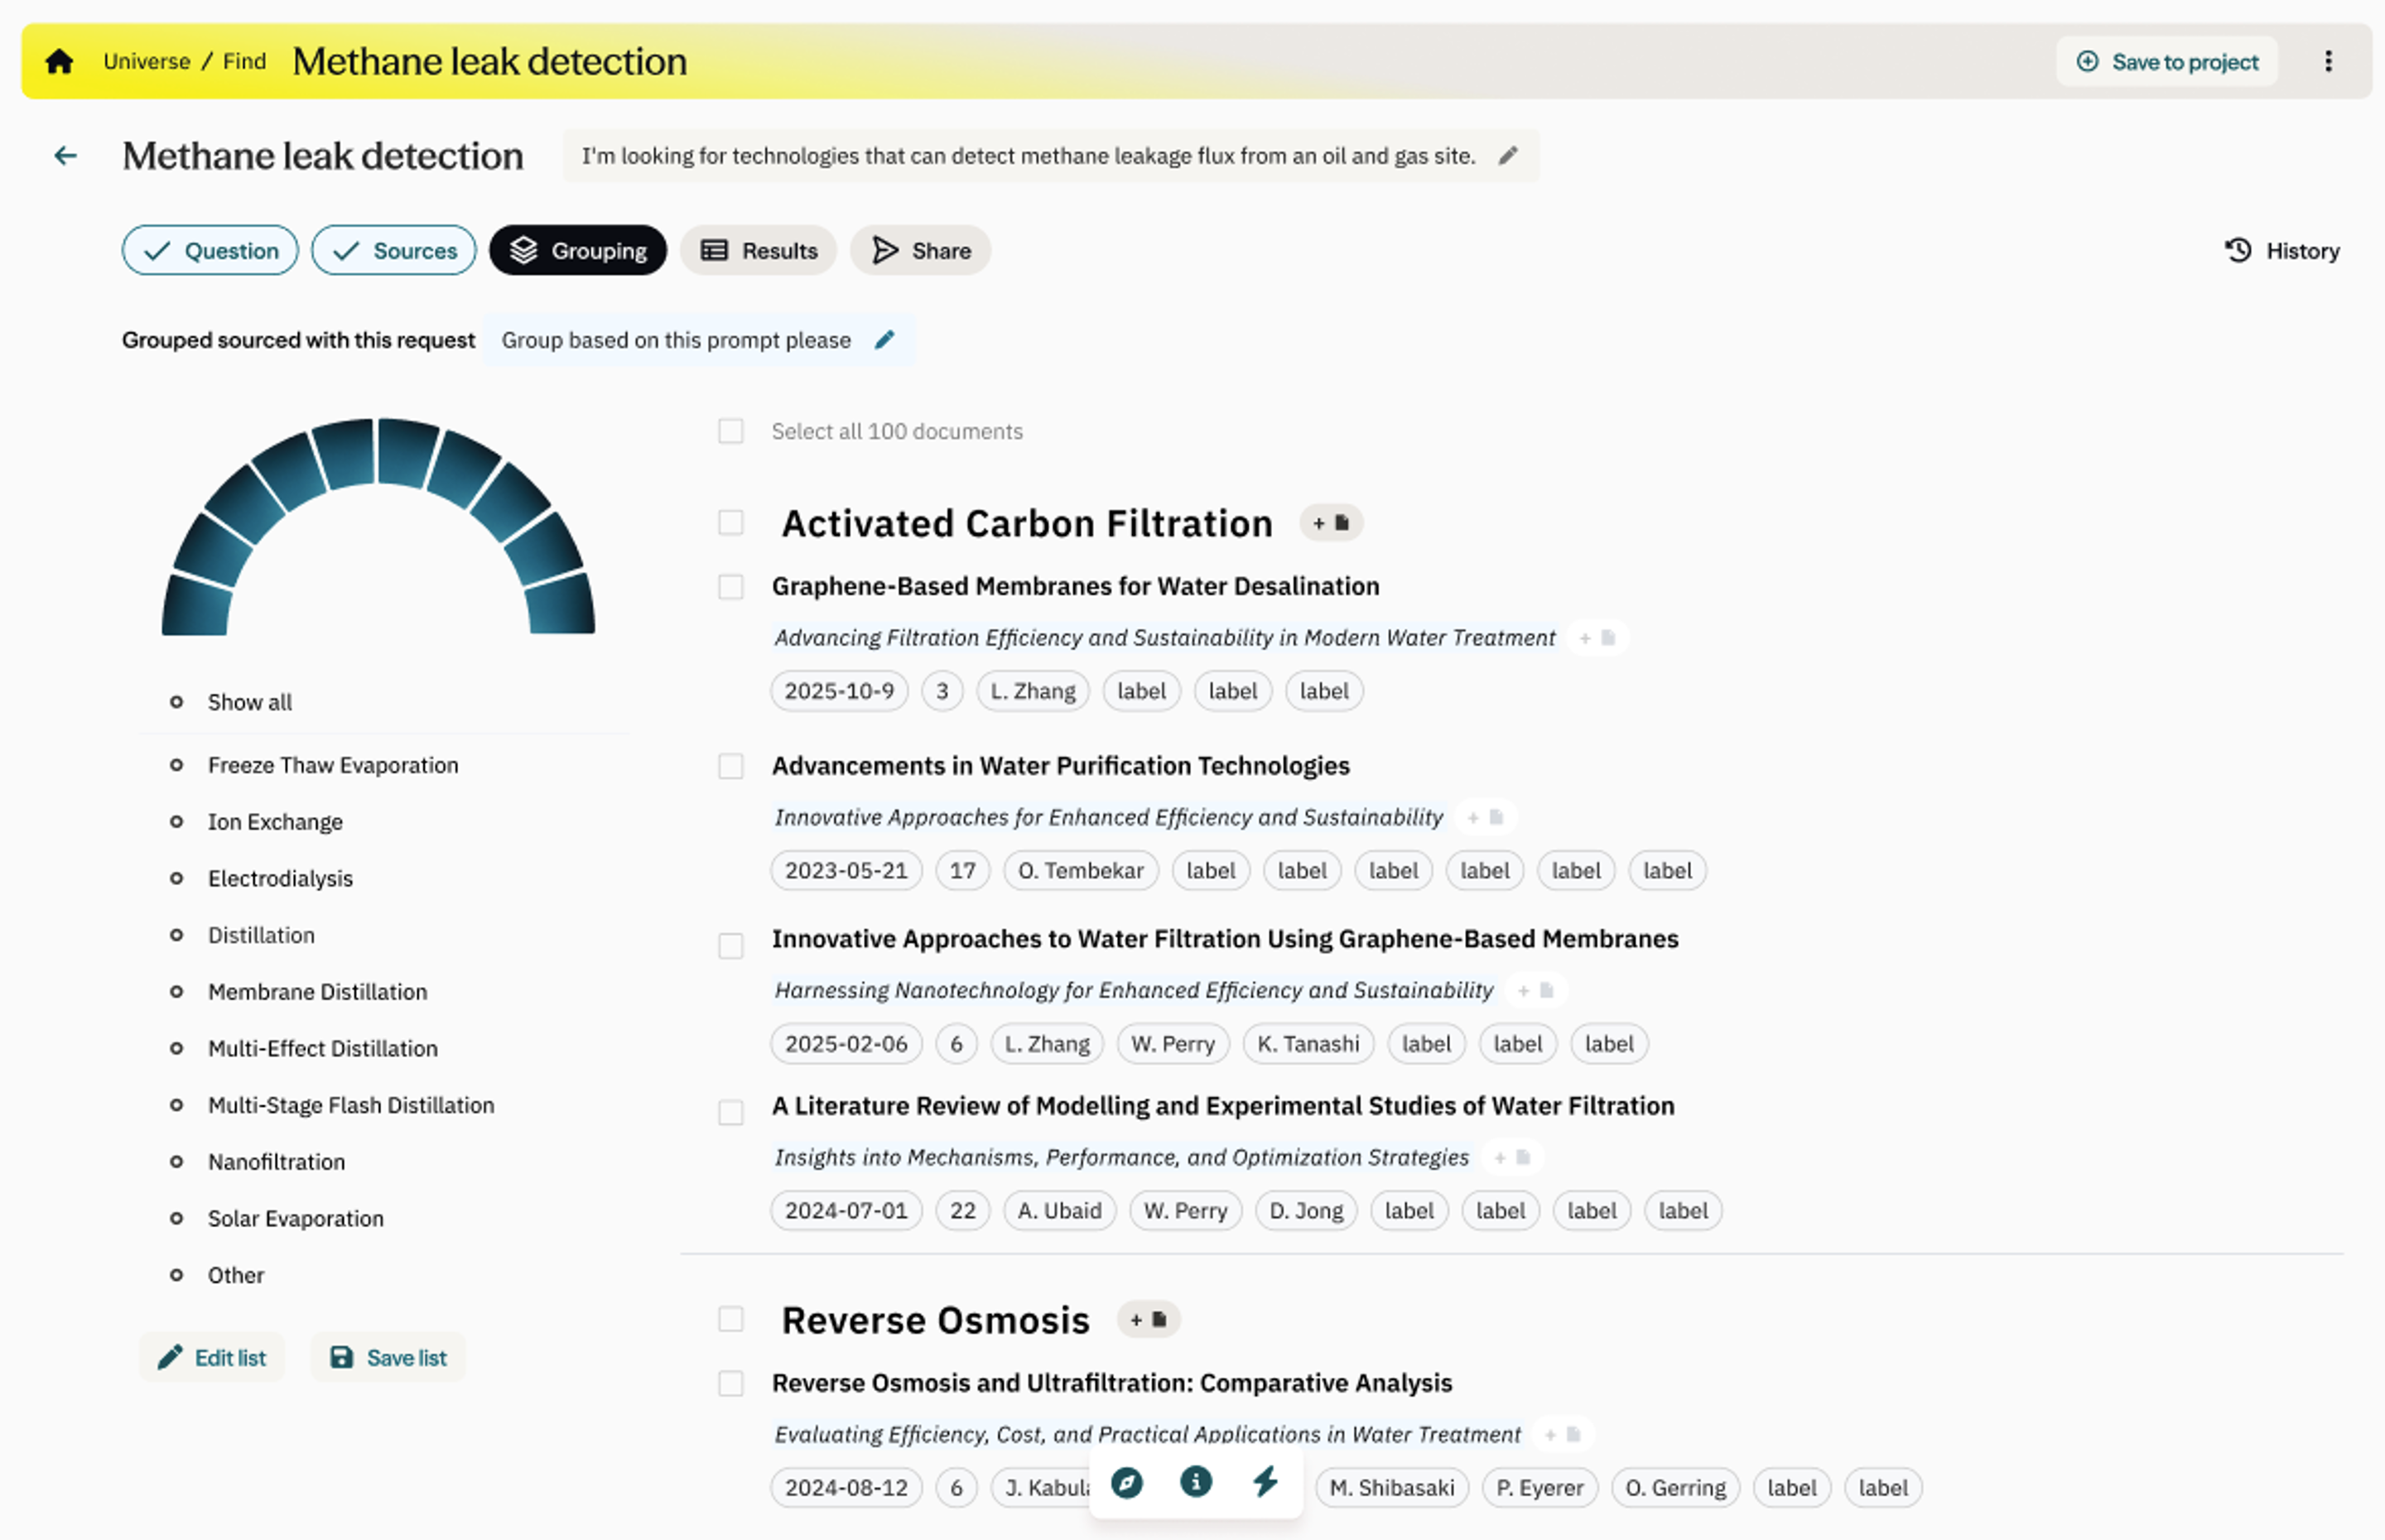The image size is (2385, 1540).
Task: Click the K. Tanashi author chip
Action: tap(1308, 1044)
